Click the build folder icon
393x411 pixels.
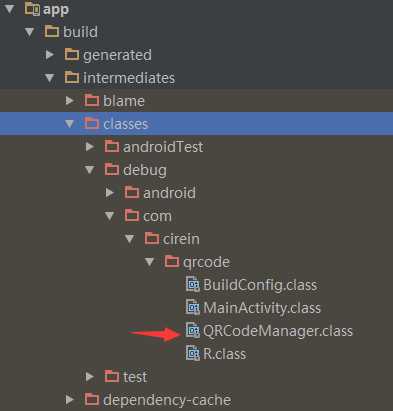pyautogui.click(x=52, y=32)
